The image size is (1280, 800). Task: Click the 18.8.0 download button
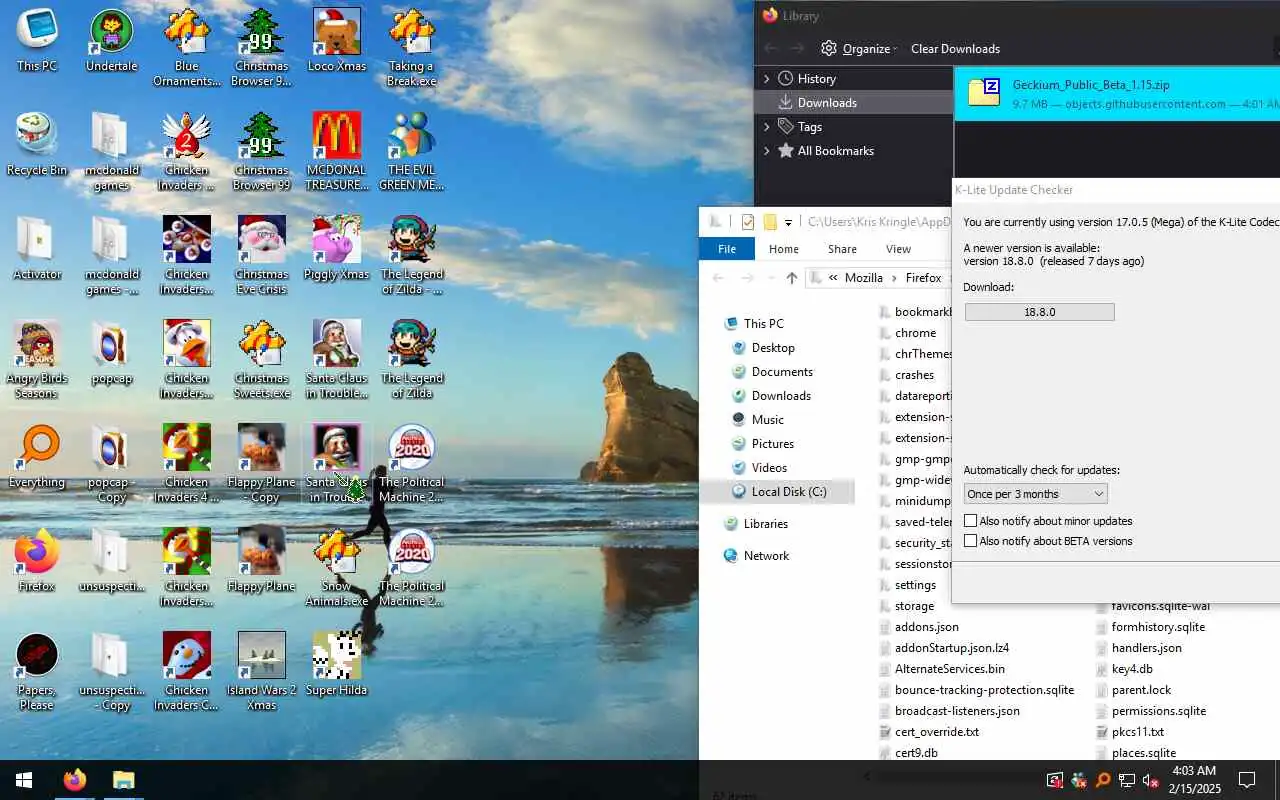click(x=1039, y=312)
